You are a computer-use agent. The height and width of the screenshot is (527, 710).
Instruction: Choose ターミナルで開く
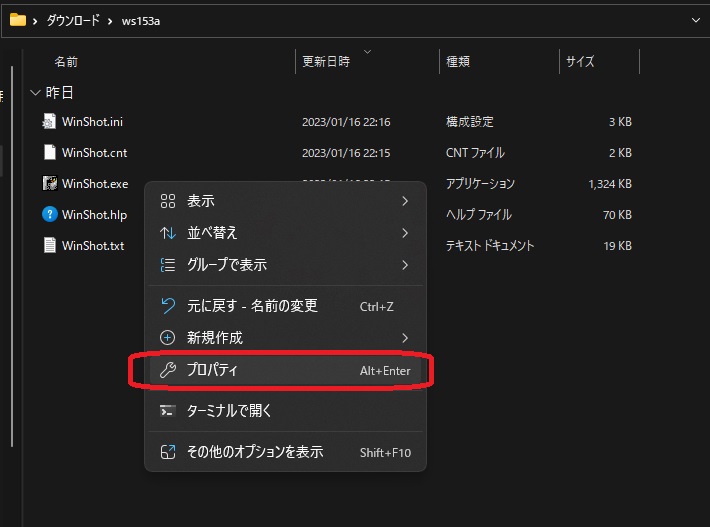click(285, 411)
